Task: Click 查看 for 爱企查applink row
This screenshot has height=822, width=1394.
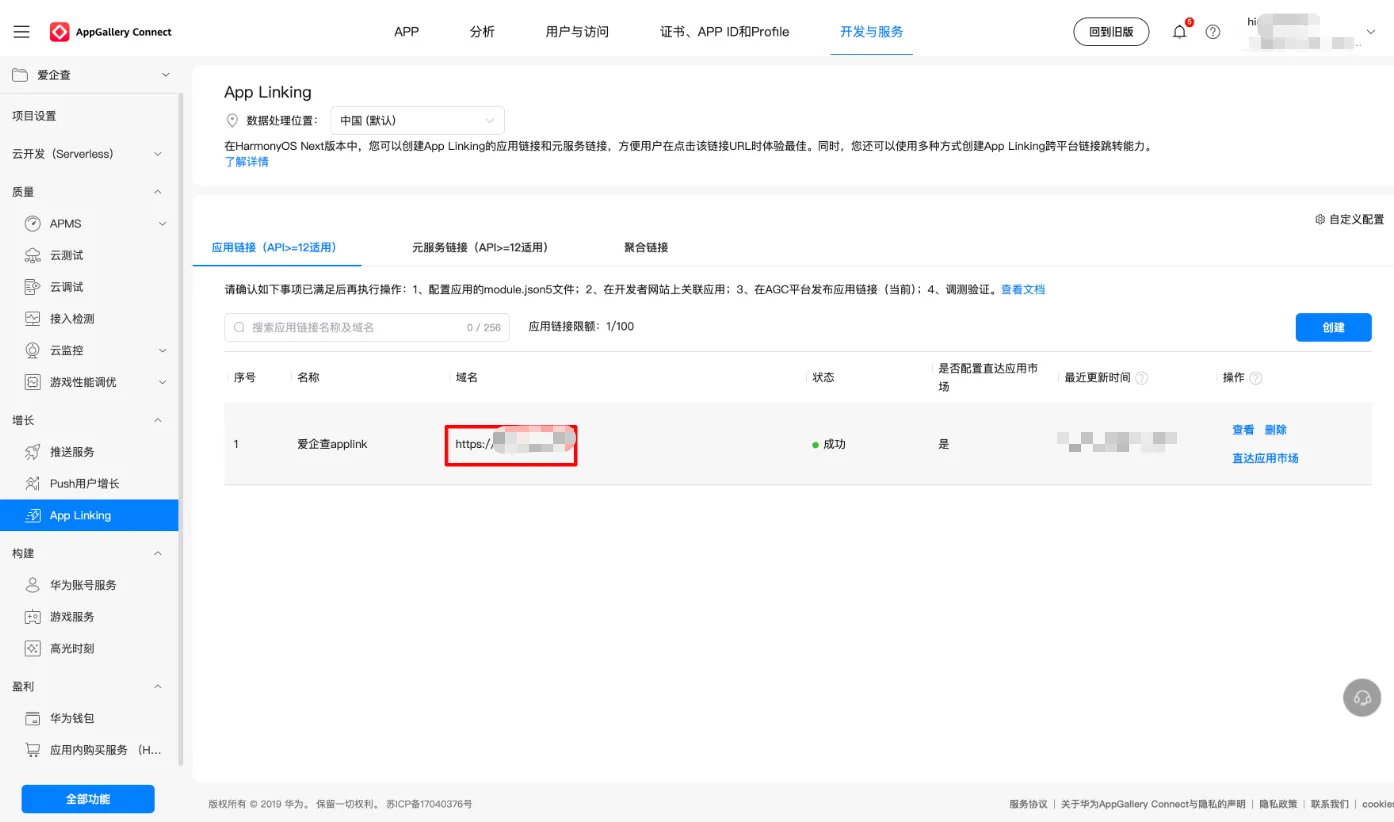Action: [1243, 430]
